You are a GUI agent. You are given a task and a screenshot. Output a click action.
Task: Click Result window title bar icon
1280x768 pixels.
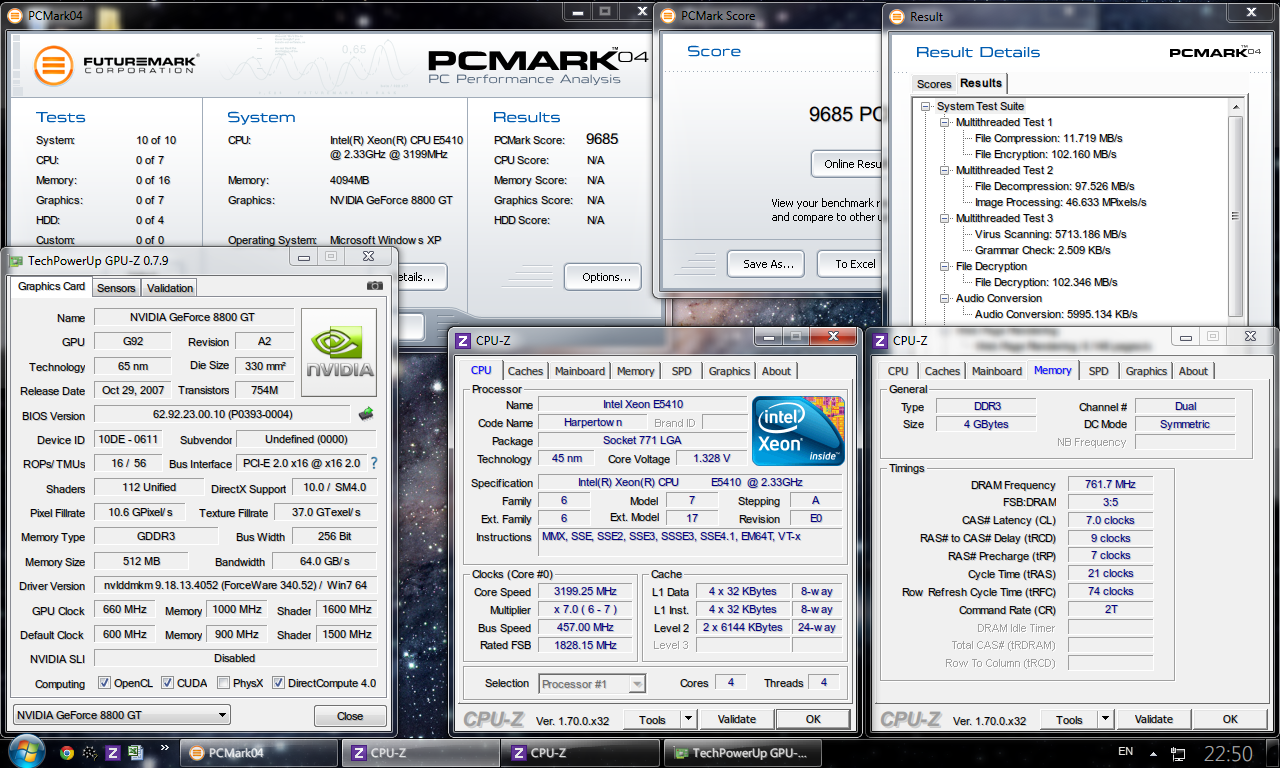tap(897, 16)
